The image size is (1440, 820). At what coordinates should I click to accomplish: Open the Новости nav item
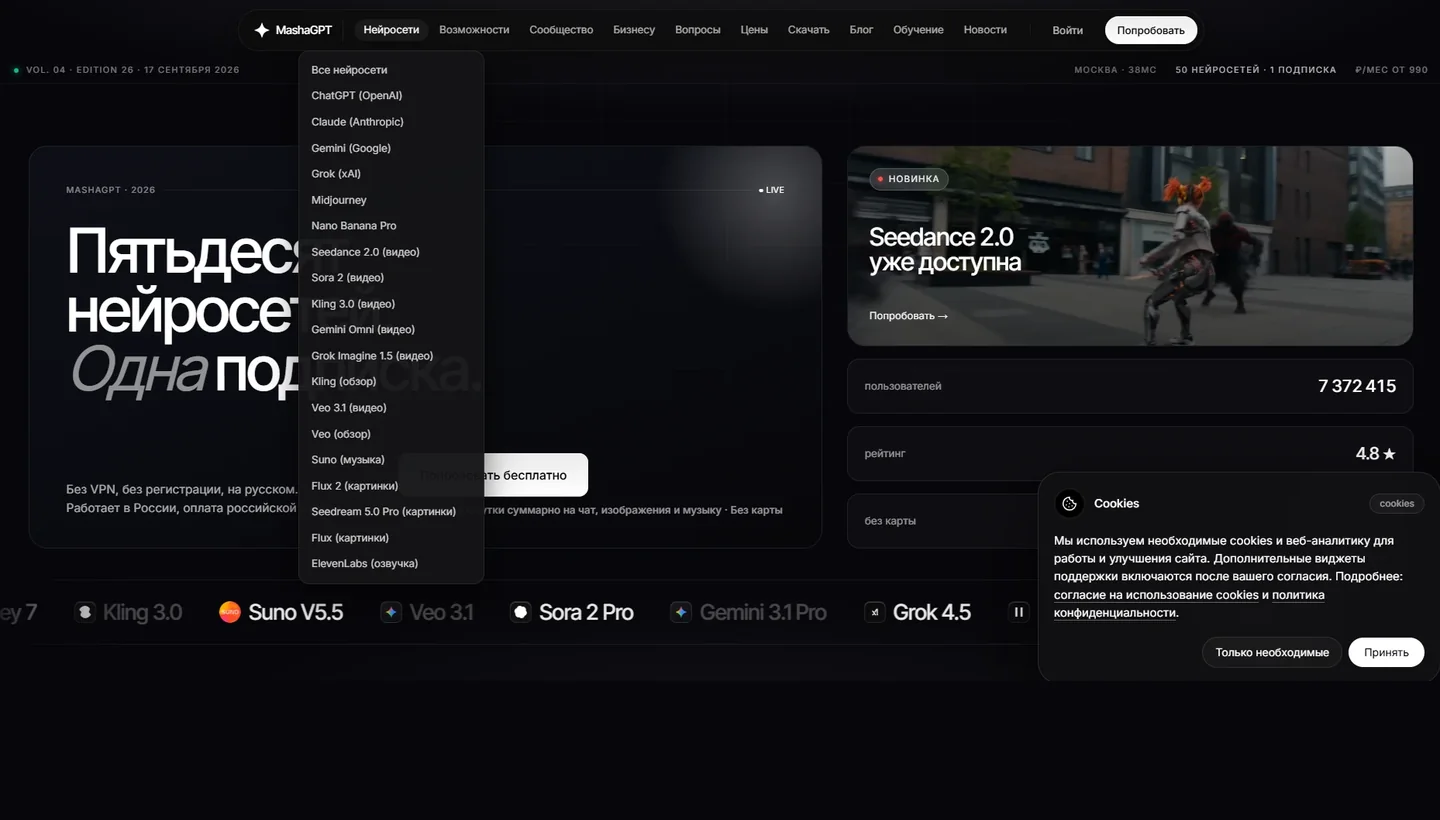[x=985, y=30]
